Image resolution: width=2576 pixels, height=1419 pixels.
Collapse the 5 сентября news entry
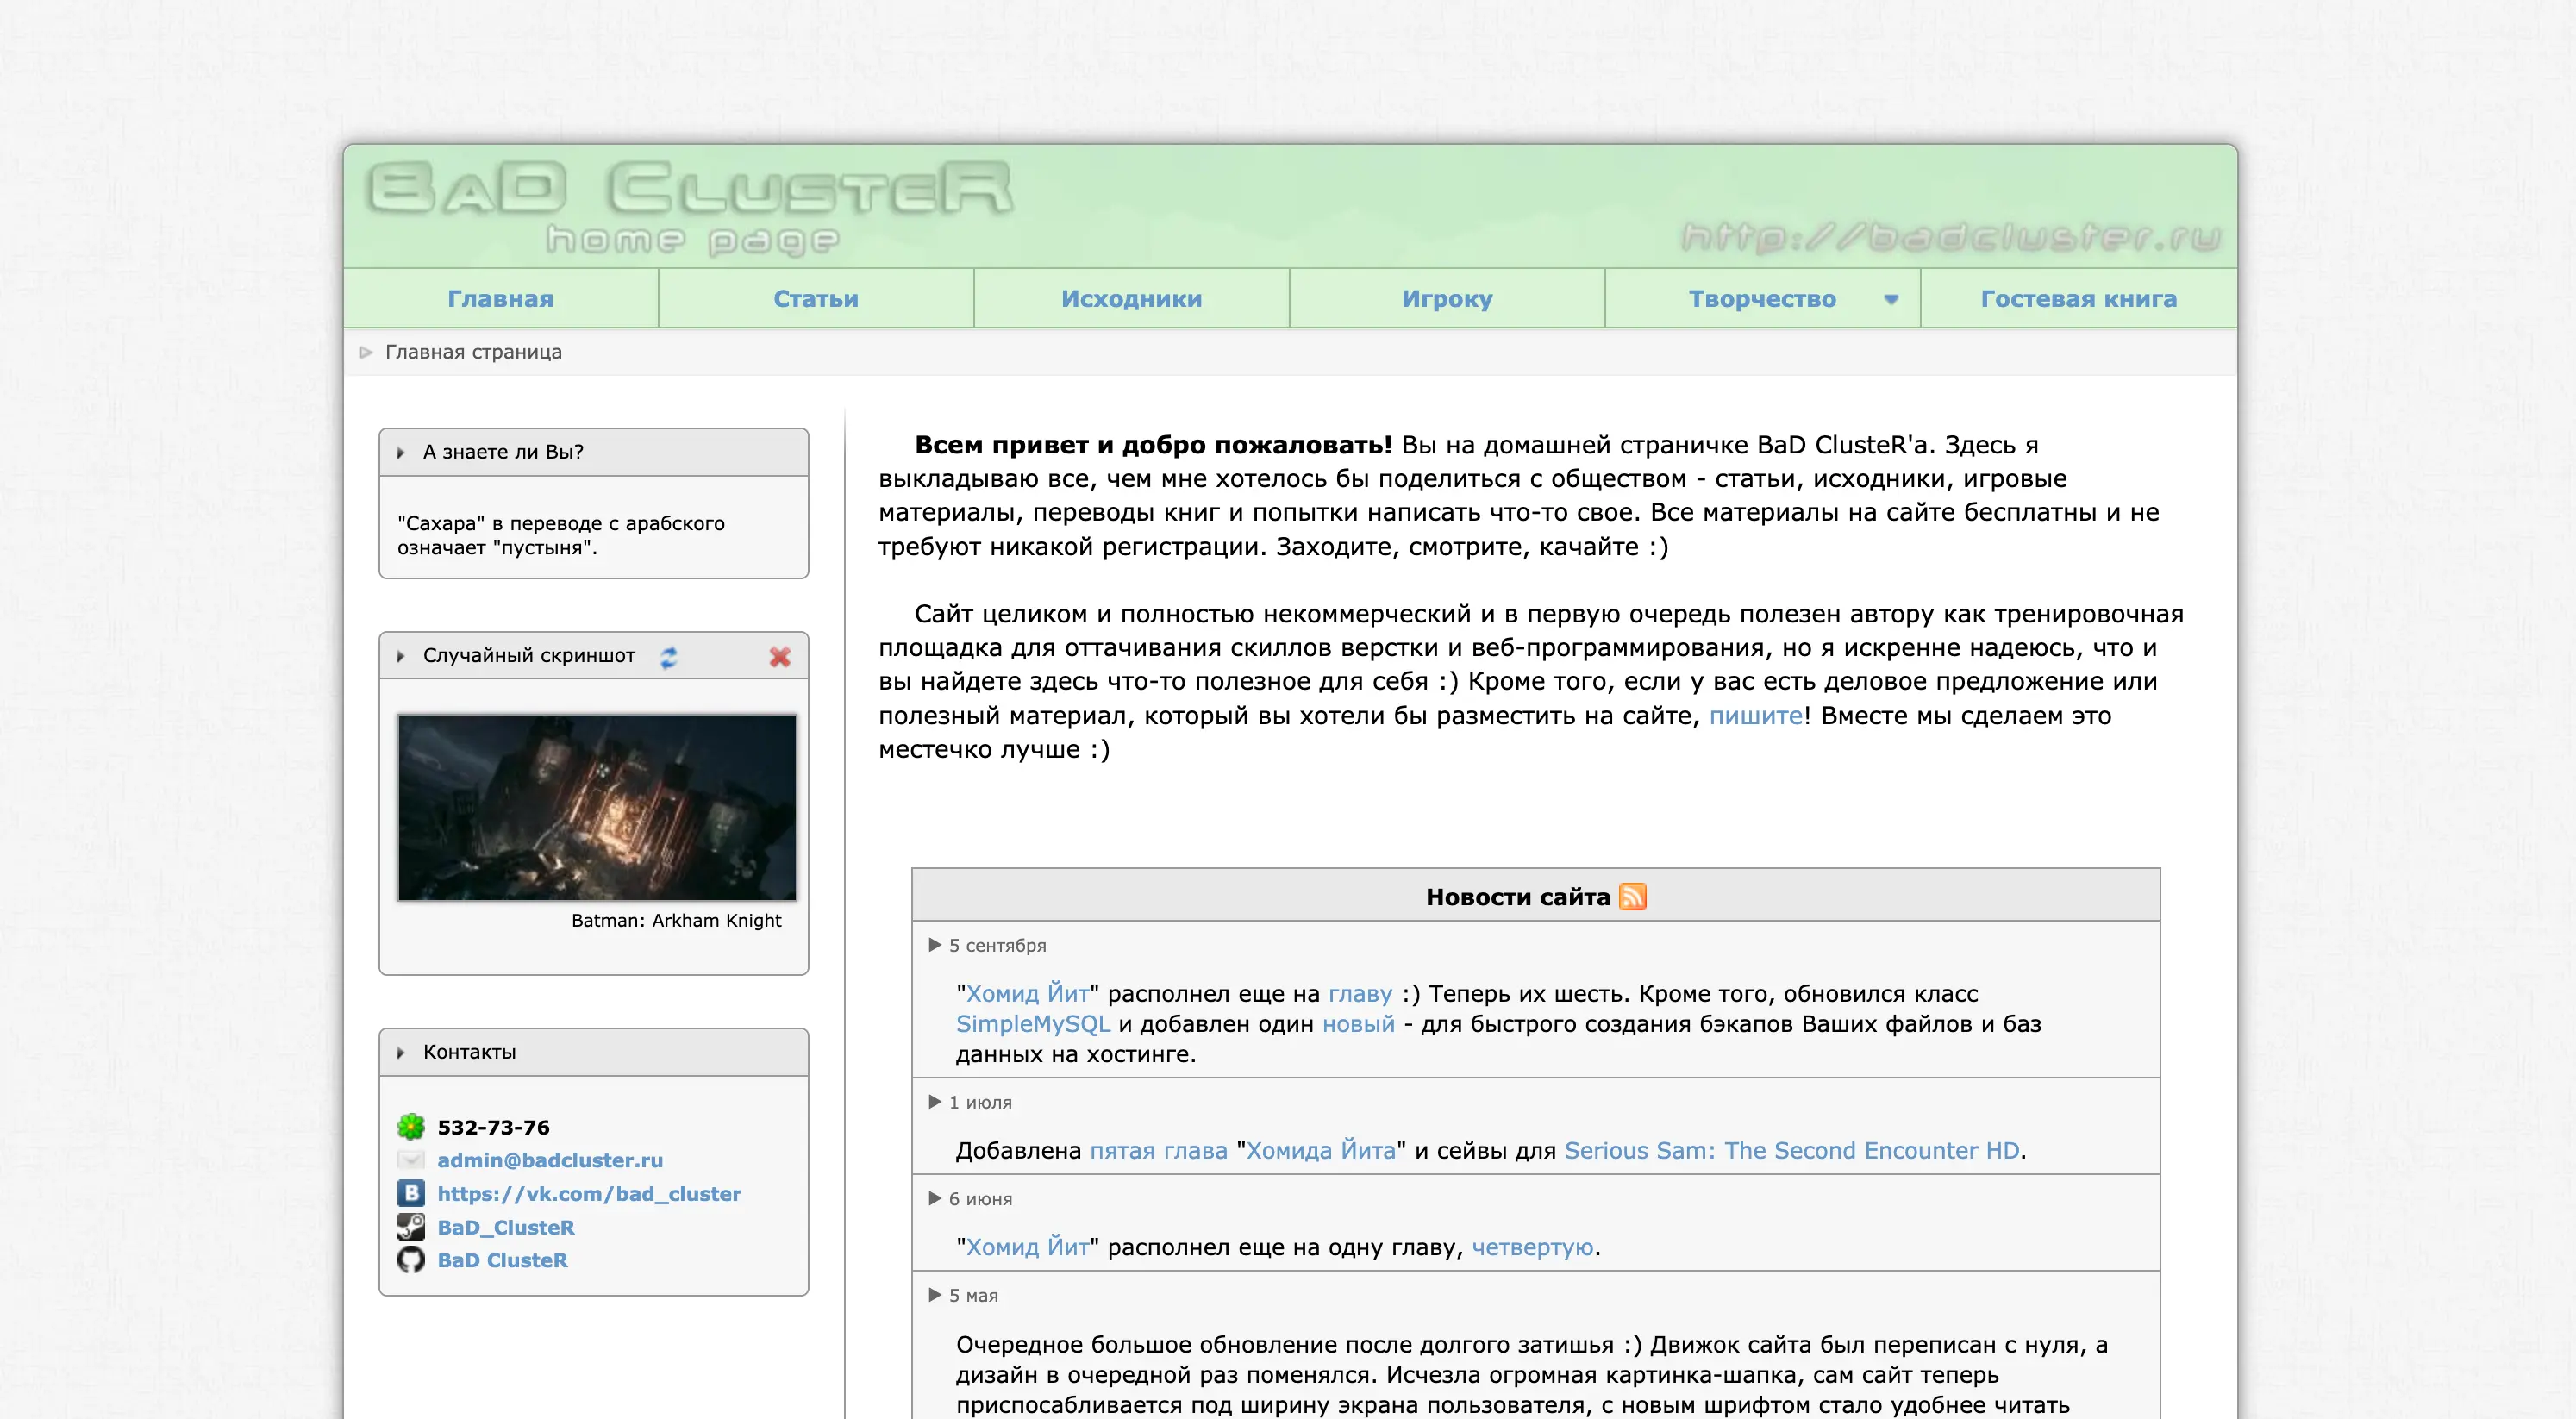coord(935,945)
